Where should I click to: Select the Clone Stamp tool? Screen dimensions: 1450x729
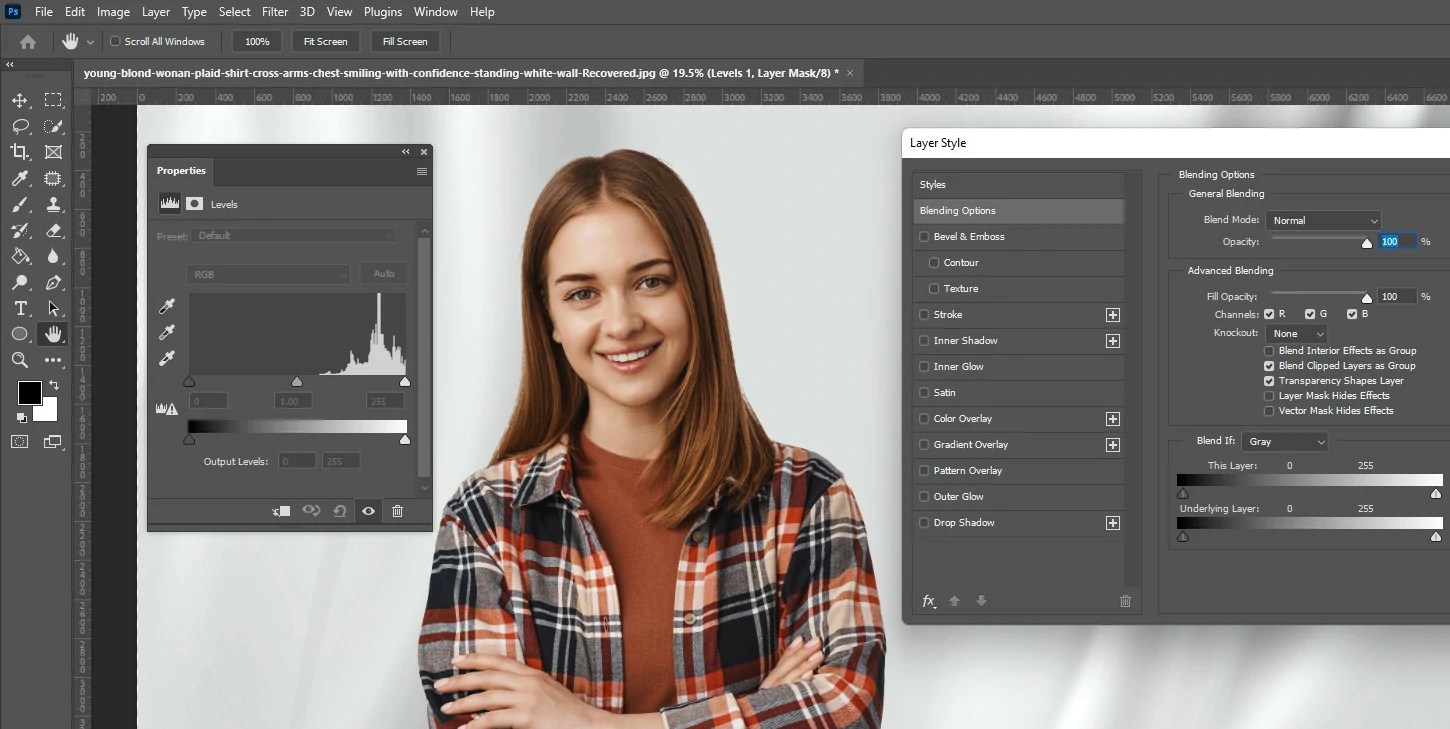point(53,204)
